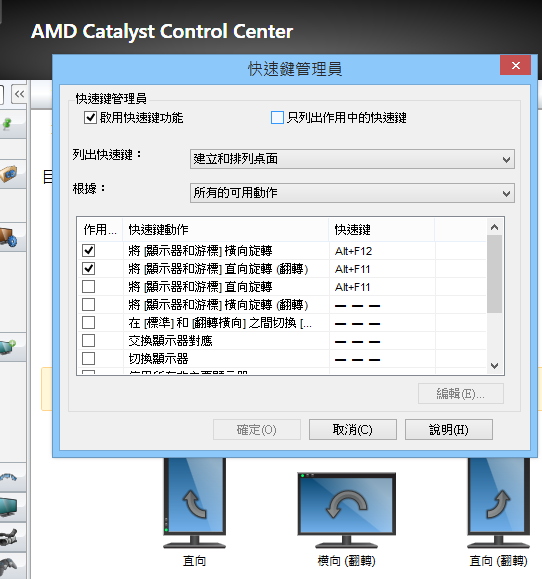Click the 作用 column header
Viewport: 542px width, 579px height.
point(100,230)
